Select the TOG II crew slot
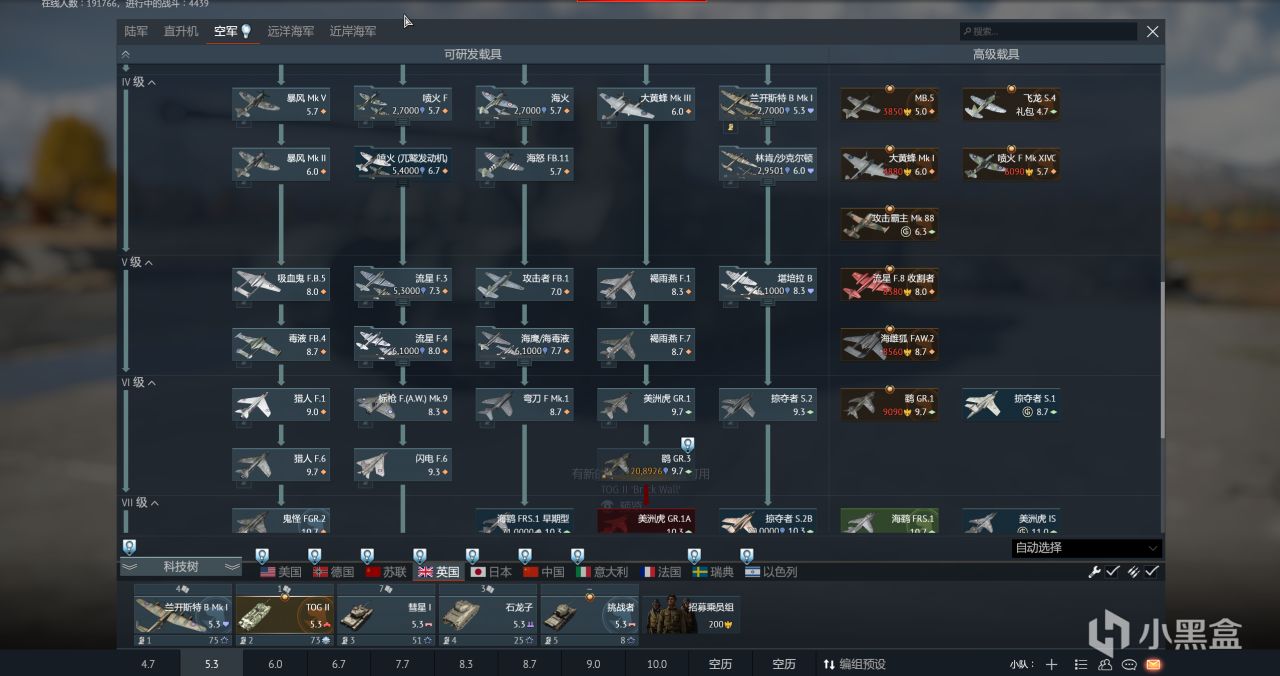Image resolution: width=1280 pixels, height=676 pixels. coord(285,616)
